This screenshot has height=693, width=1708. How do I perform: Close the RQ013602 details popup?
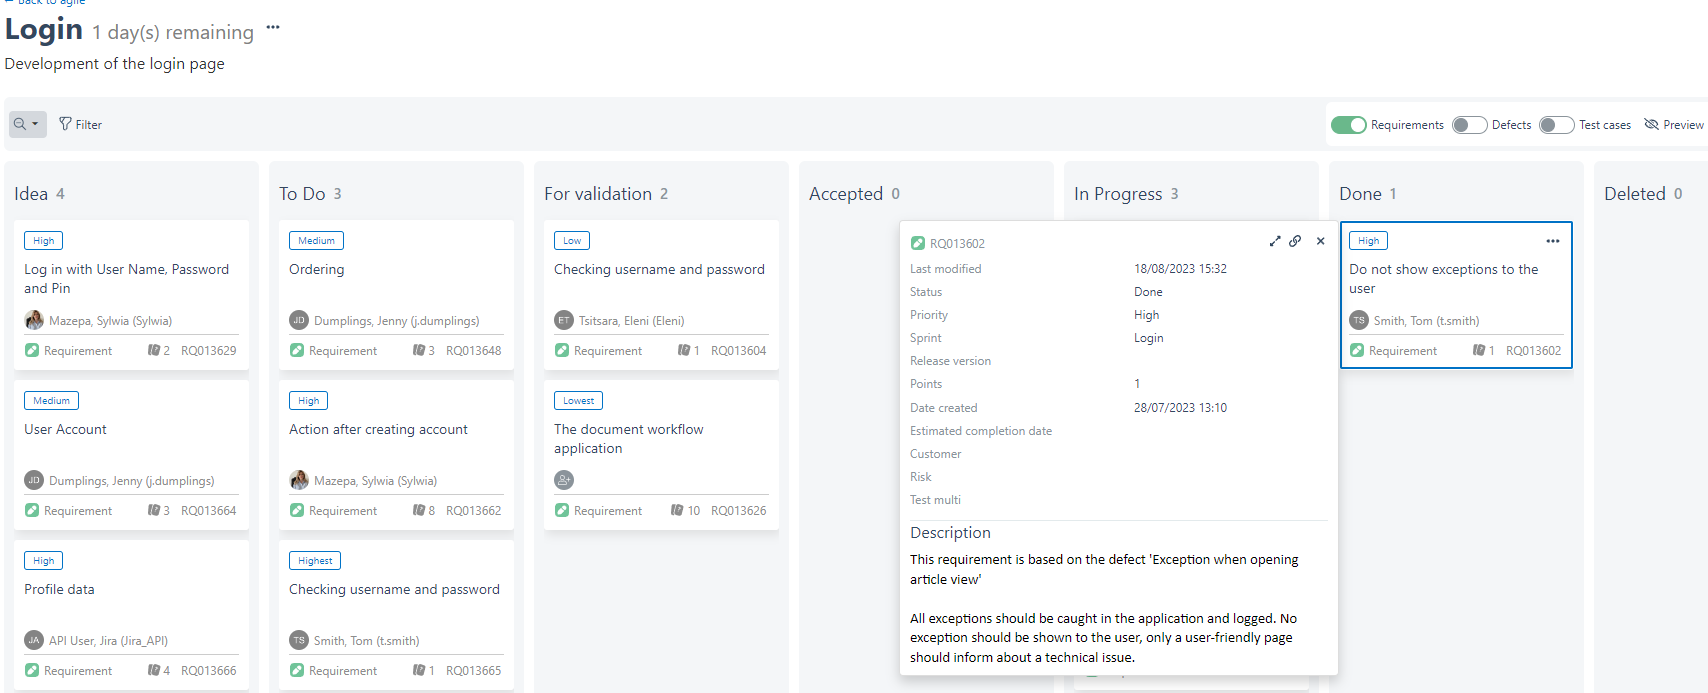[x=1320, y=241]
